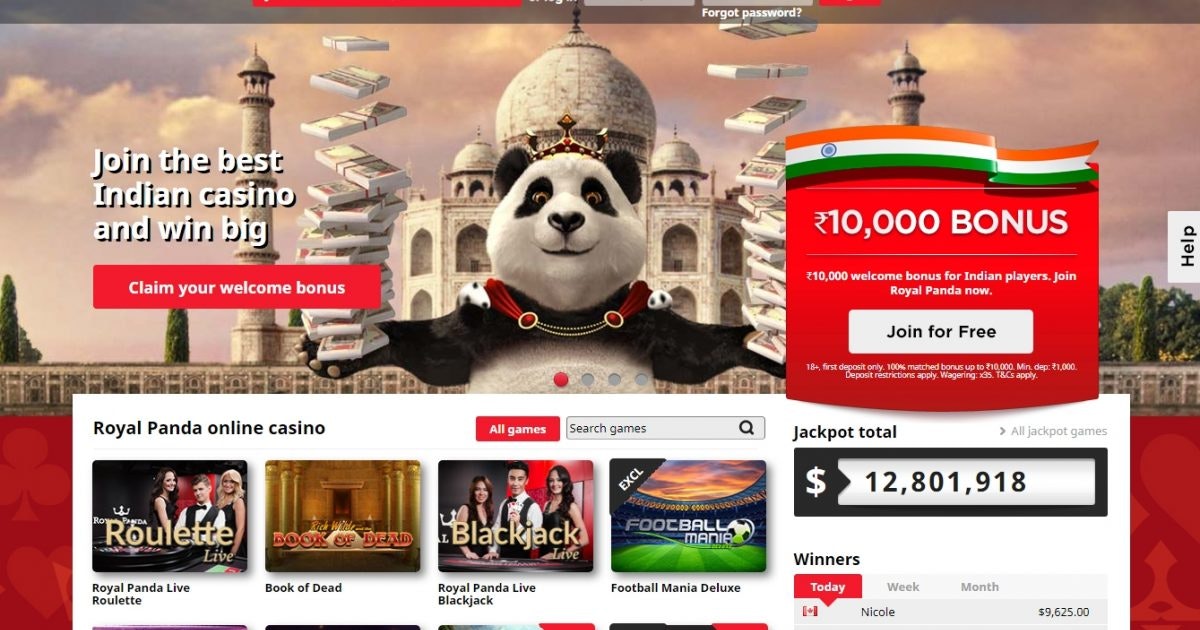Image resolution: width=1200 pixels, height=630 pixels.
Task: Focus the Search games input field
Action: [x=651, y=428]
